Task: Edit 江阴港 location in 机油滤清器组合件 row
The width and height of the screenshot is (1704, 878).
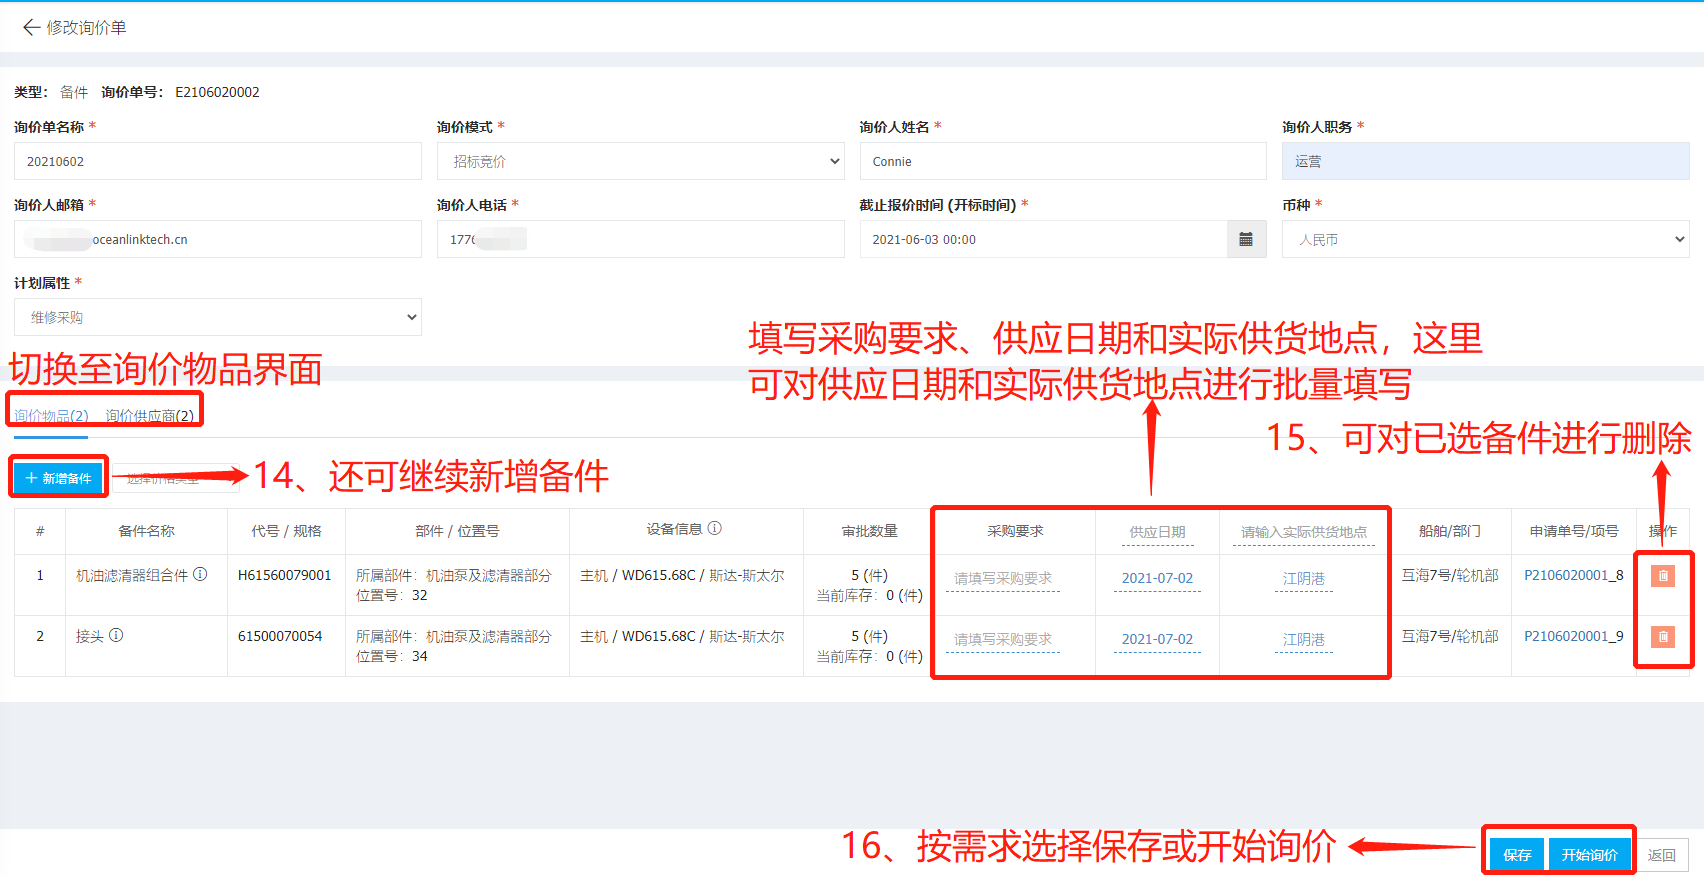Action: tap(1304, 579)
